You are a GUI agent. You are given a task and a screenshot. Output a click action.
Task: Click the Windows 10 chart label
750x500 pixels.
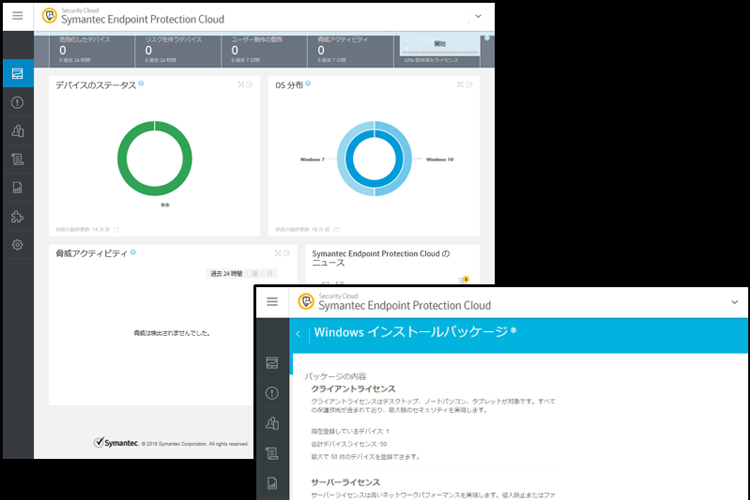pos(440,159)
